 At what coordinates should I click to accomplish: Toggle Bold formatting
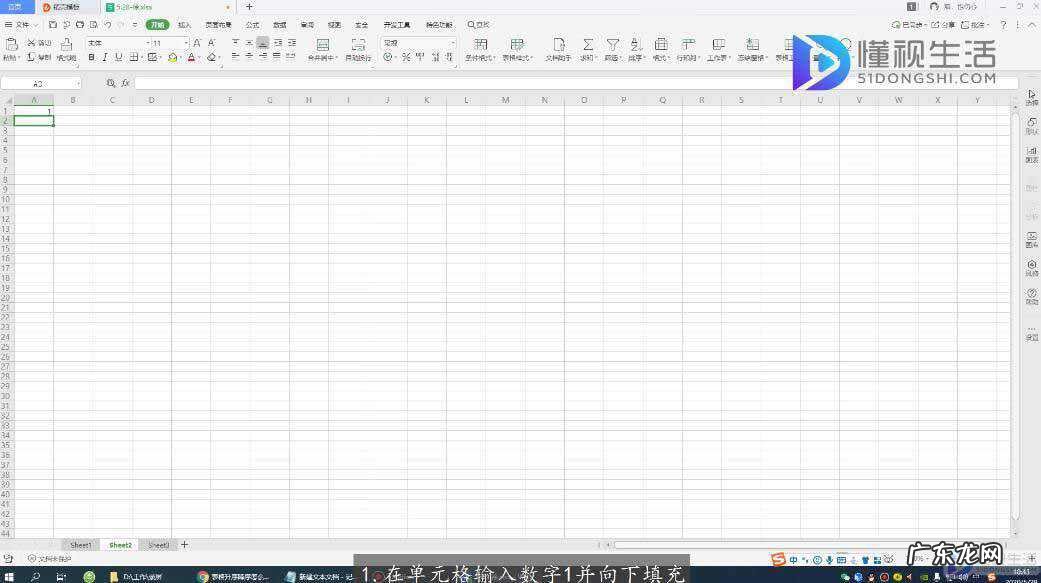92,58
